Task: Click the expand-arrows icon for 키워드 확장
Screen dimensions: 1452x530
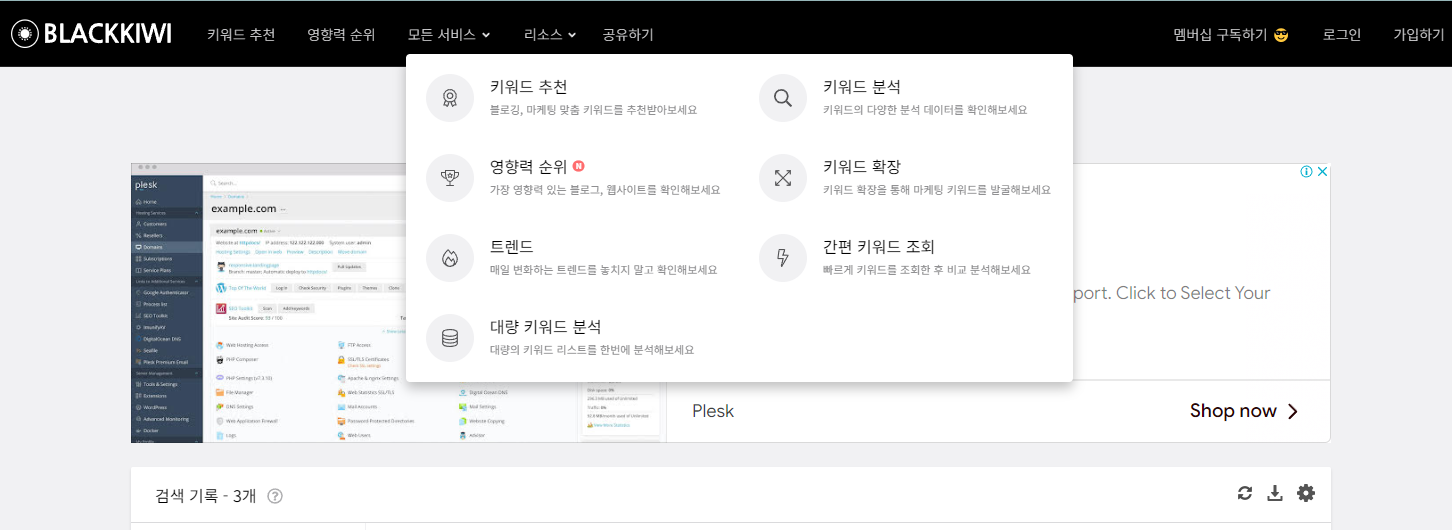Action: click(783, 178)
